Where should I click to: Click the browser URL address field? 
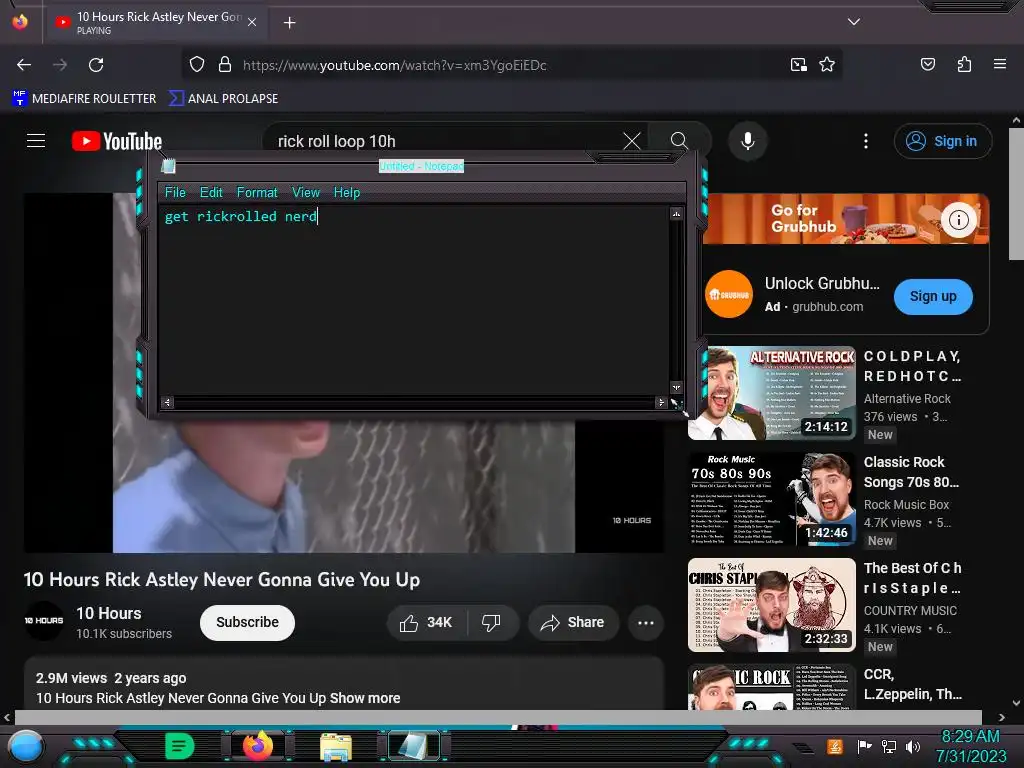pyautogui.click(x=509, y=65)
